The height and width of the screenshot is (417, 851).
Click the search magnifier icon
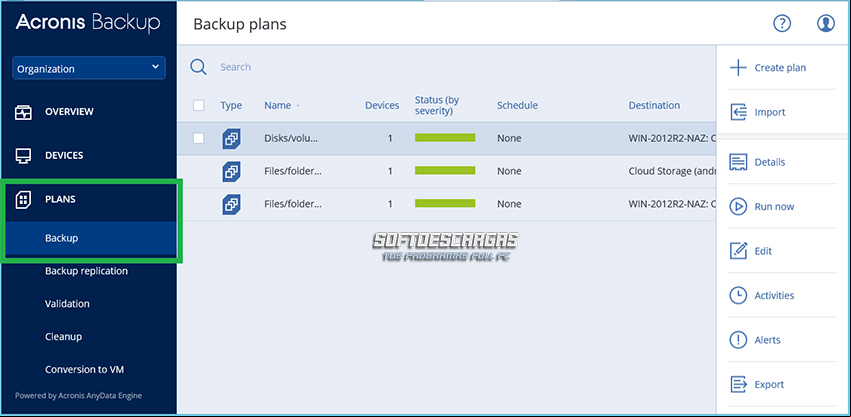tap(198, 67)
